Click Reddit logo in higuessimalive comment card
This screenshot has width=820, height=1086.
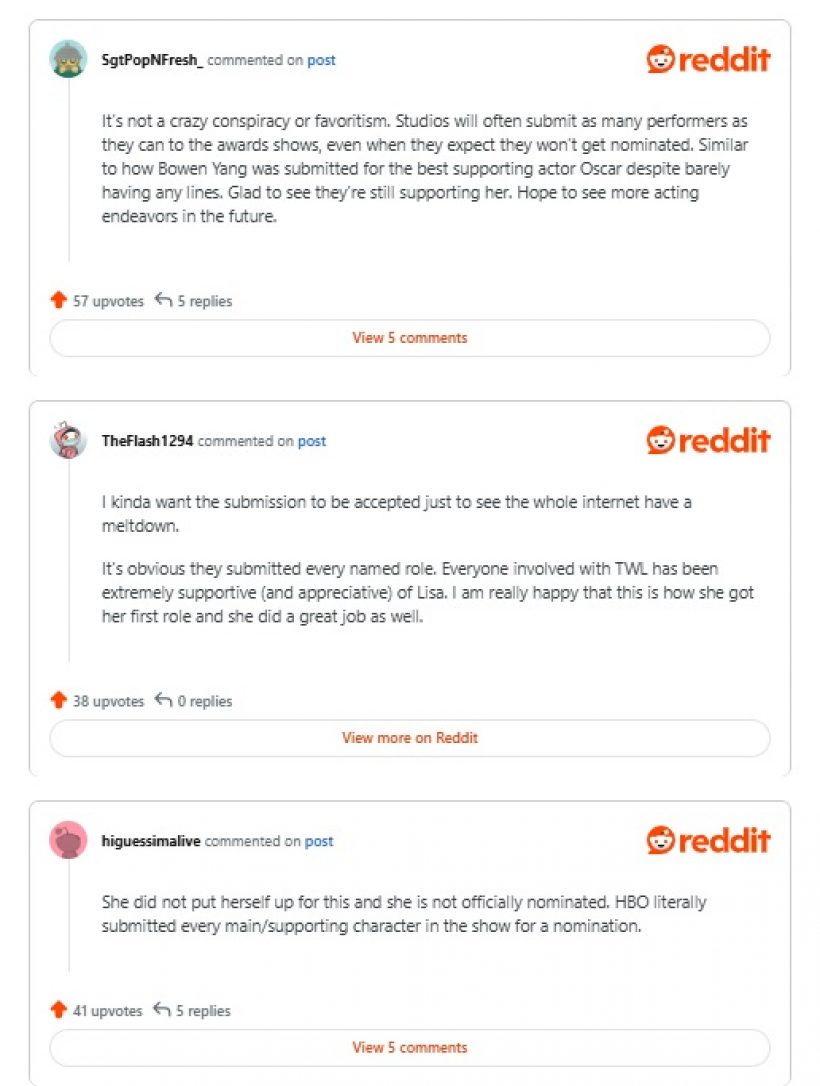(x=708, y=840)
